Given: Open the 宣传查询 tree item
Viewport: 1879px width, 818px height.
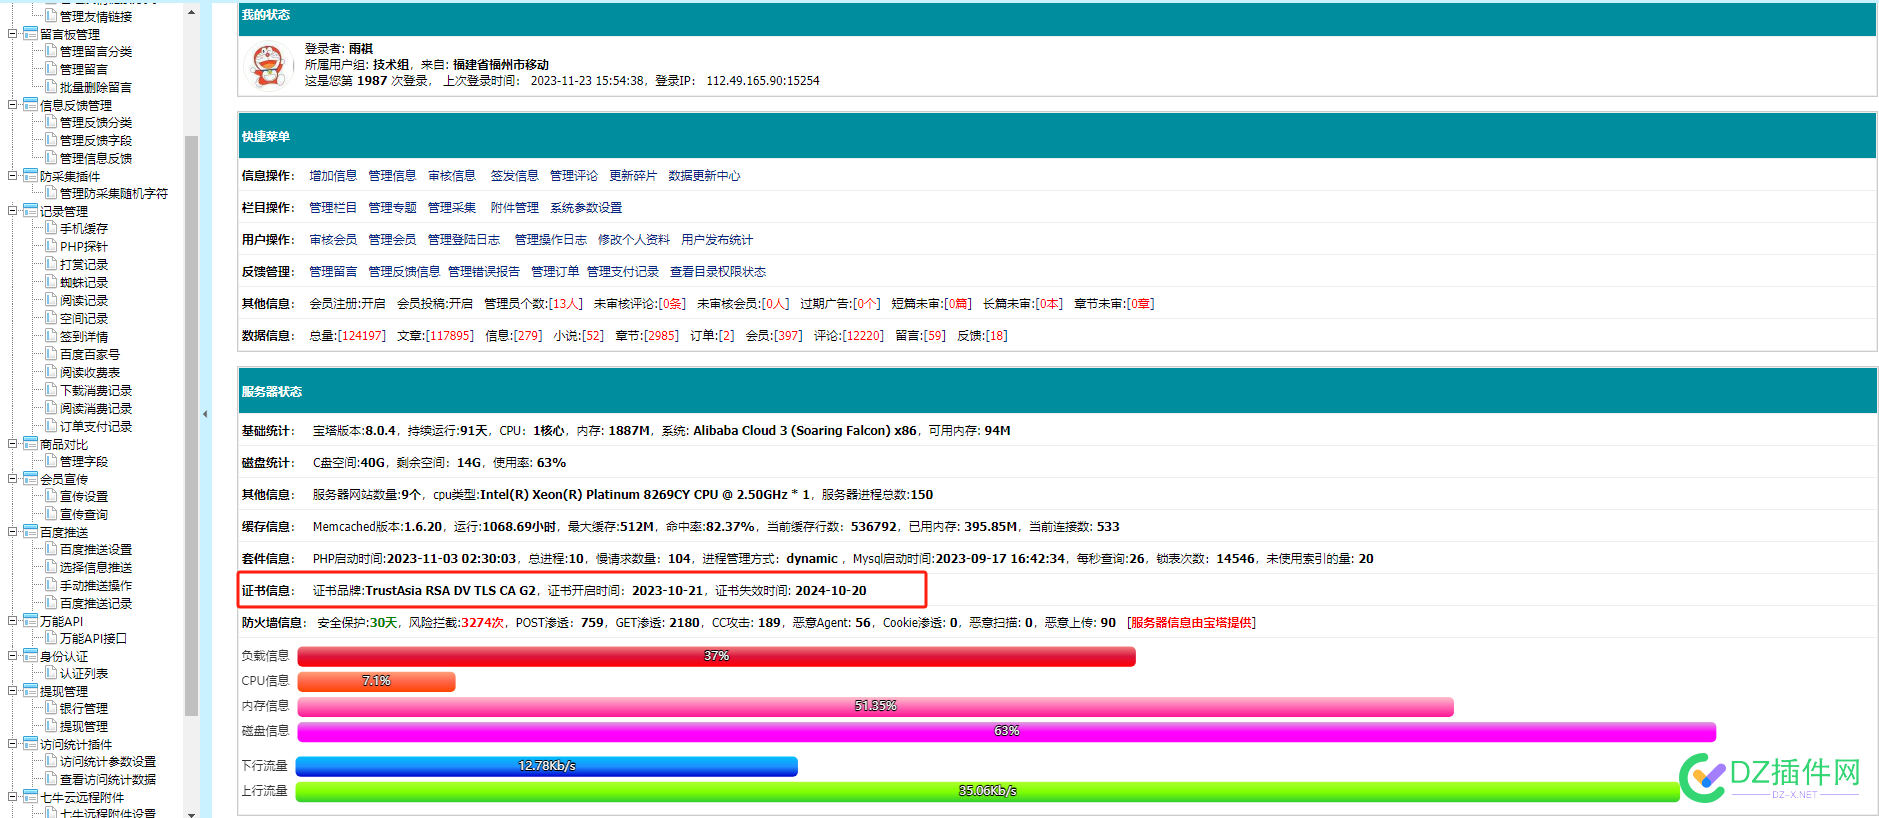Looking at the screenshot, I should pyautogui.click(x=84, y=515).
